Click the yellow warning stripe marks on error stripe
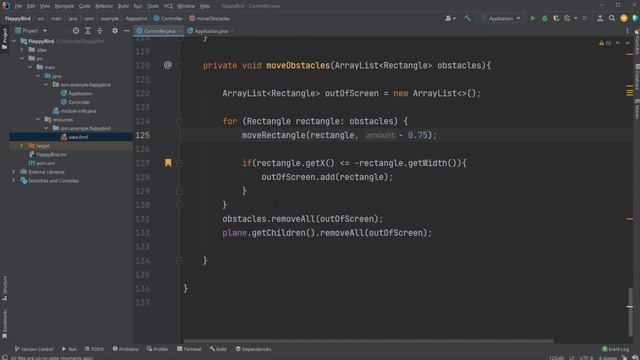The width and height of the screenshot is (640, 360). coord(630,91)
